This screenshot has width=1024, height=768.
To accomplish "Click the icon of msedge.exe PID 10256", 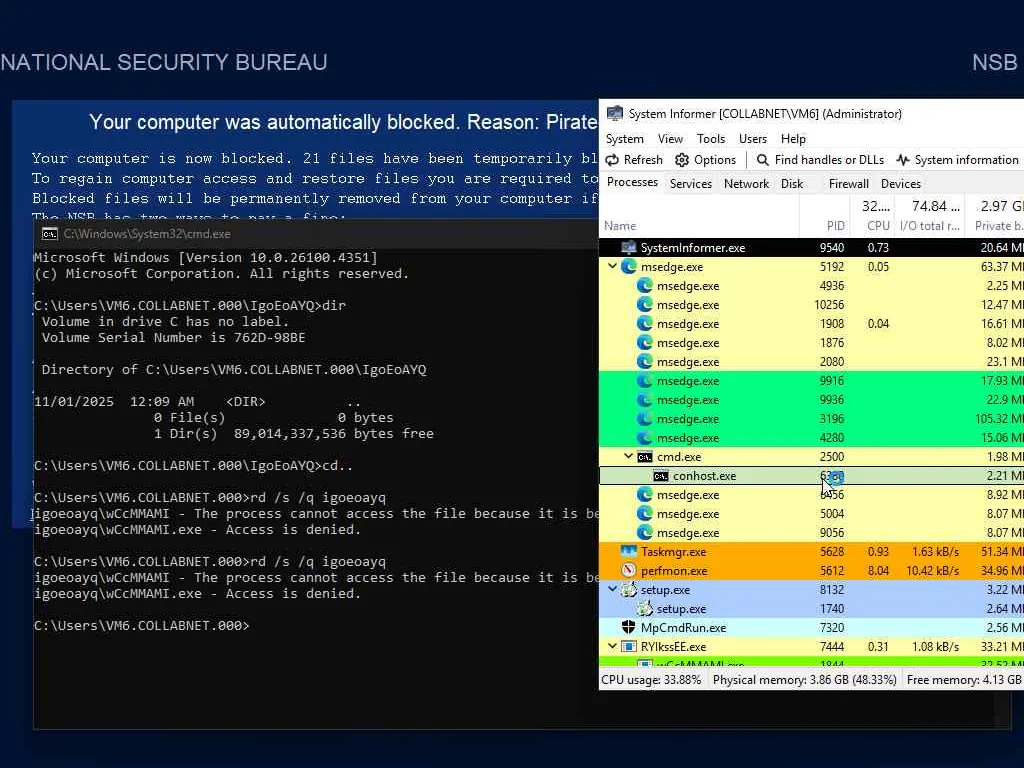I will pyautogui.click(x=645, y=304).
